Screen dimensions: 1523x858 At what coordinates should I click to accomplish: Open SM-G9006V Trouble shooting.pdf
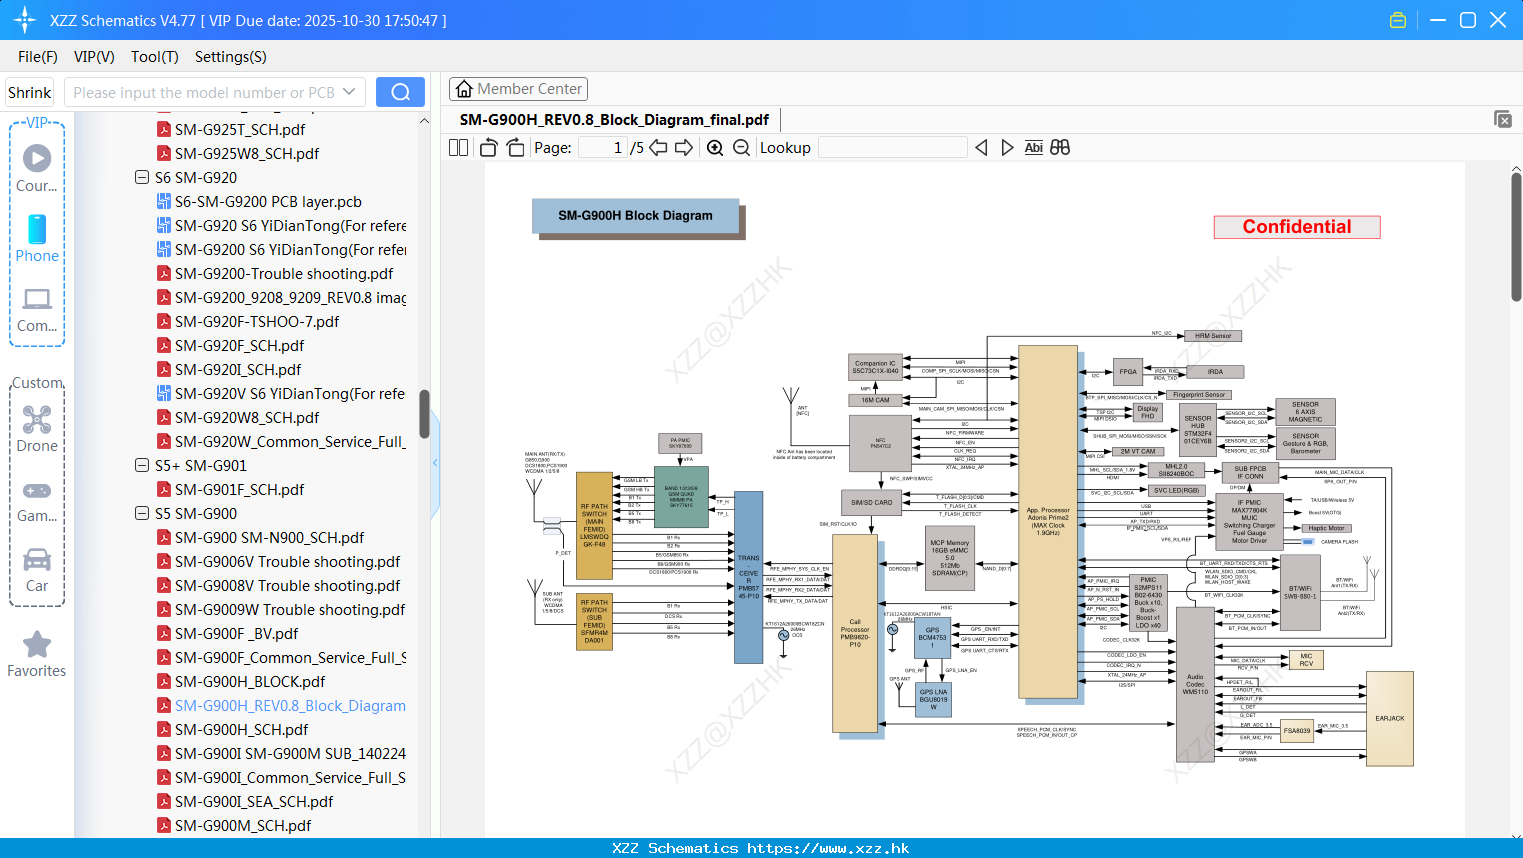[278, 561]
